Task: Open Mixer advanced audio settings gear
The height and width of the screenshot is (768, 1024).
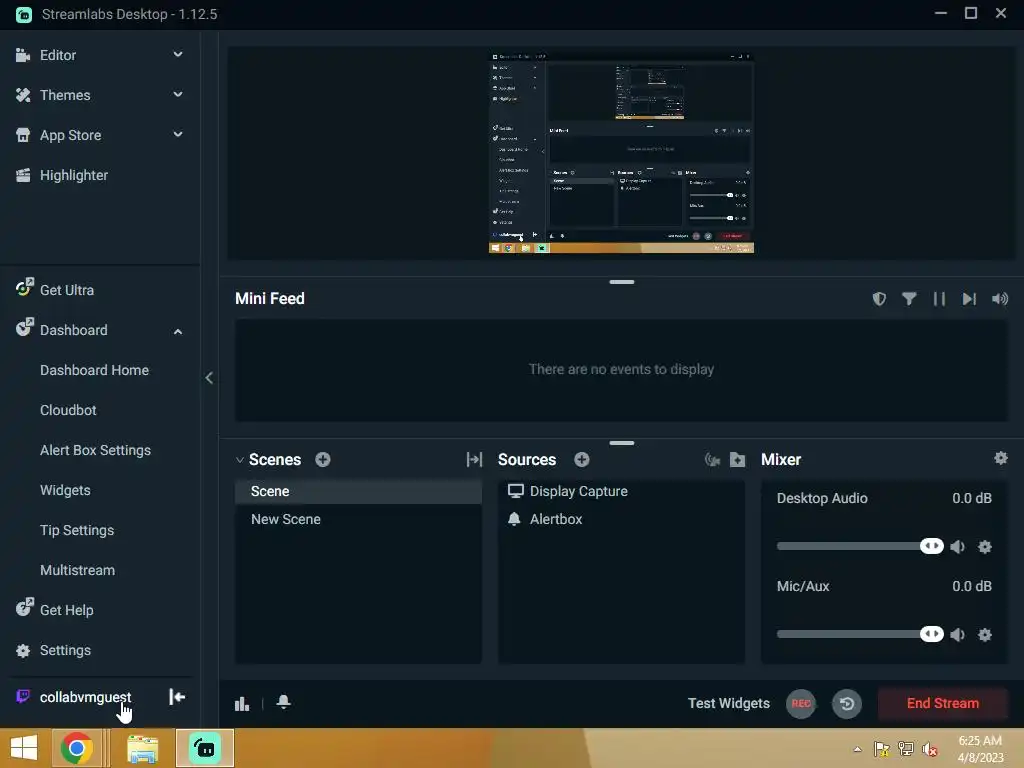Action: 1000,458
